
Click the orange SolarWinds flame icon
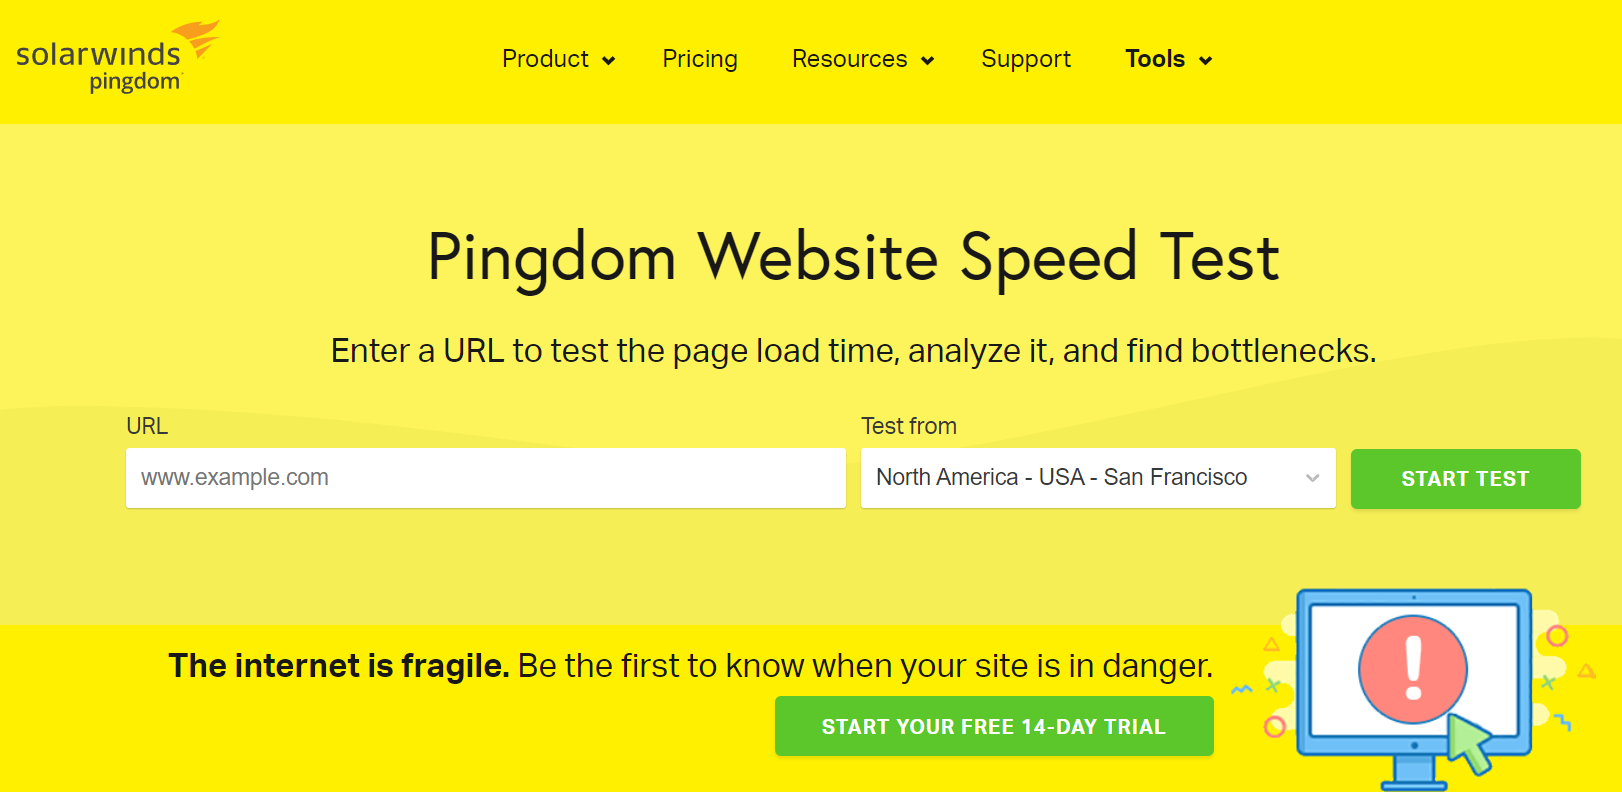(x=200, y=37)
